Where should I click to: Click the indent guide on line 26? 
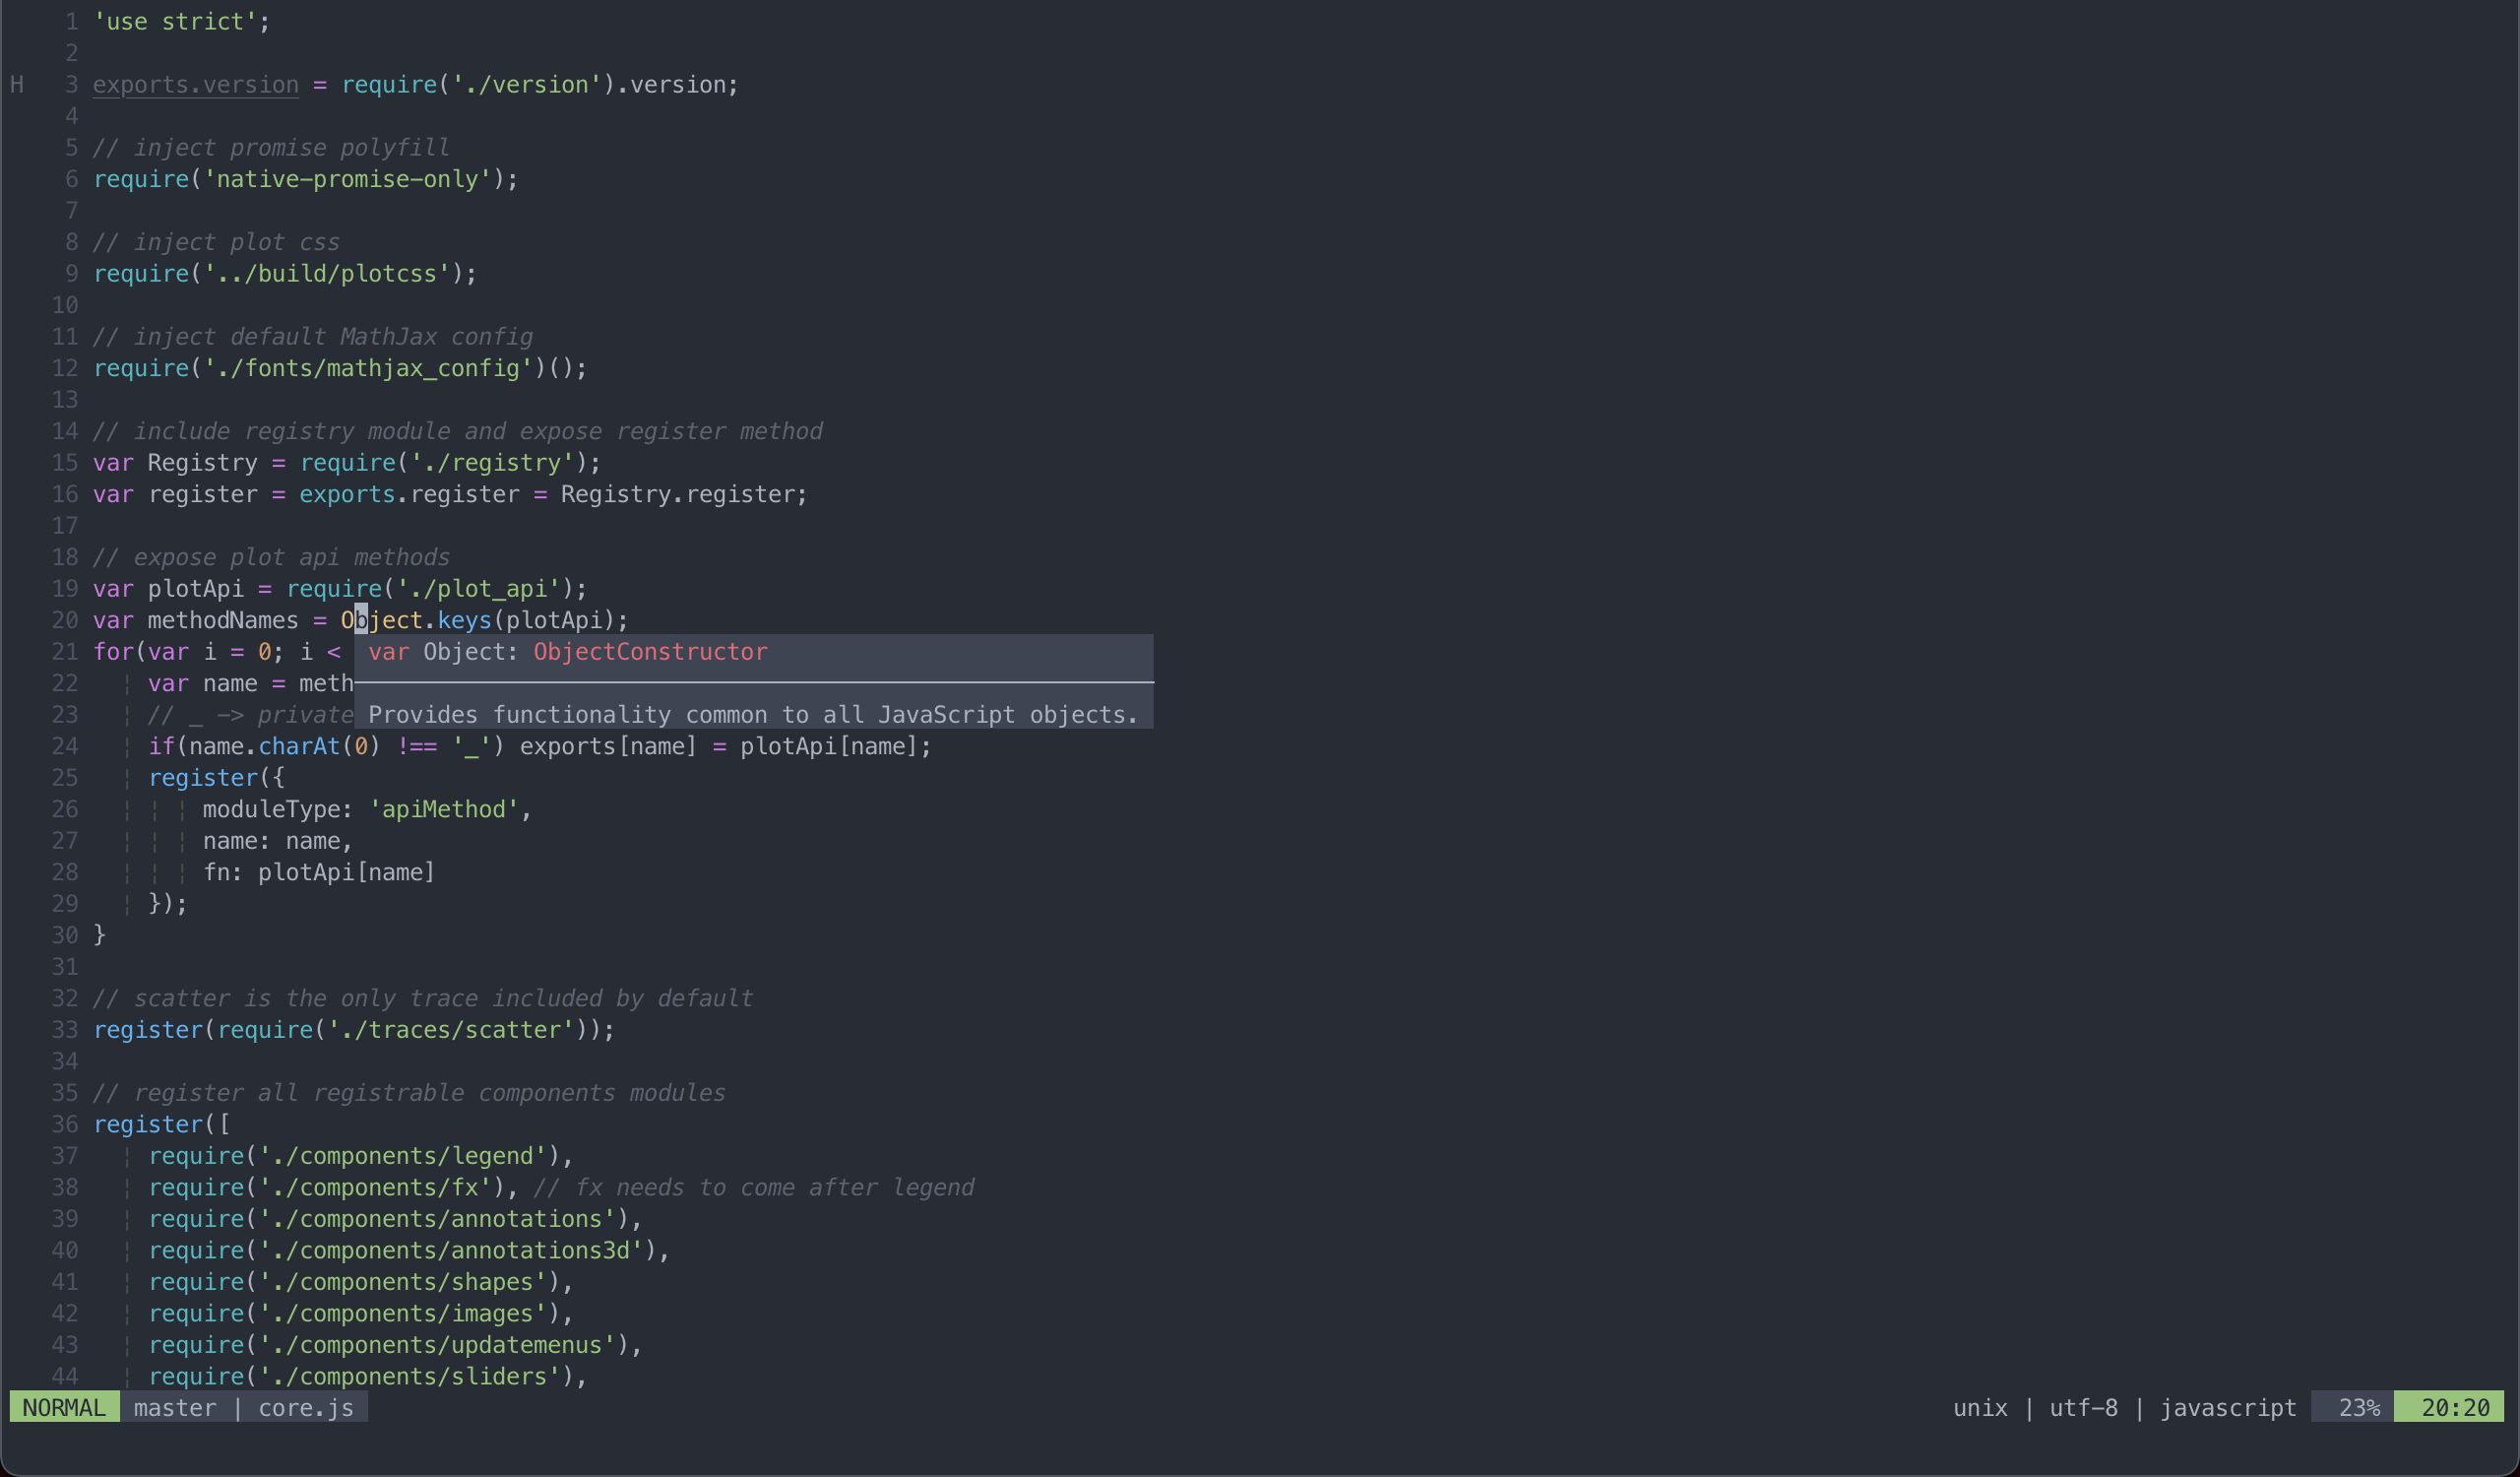pyautogui.click(x=127, y=809)
